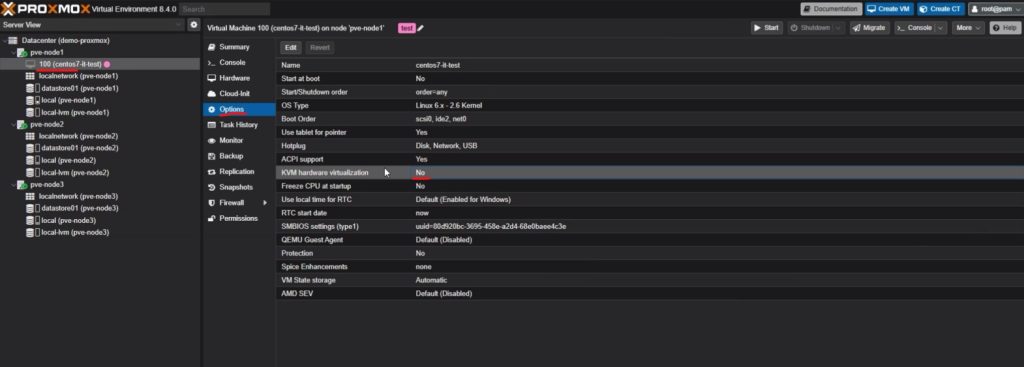The image size is (1024, 367).
Task: Select Datacenter (demo-proxmox)
Action: tap(65, 40)
